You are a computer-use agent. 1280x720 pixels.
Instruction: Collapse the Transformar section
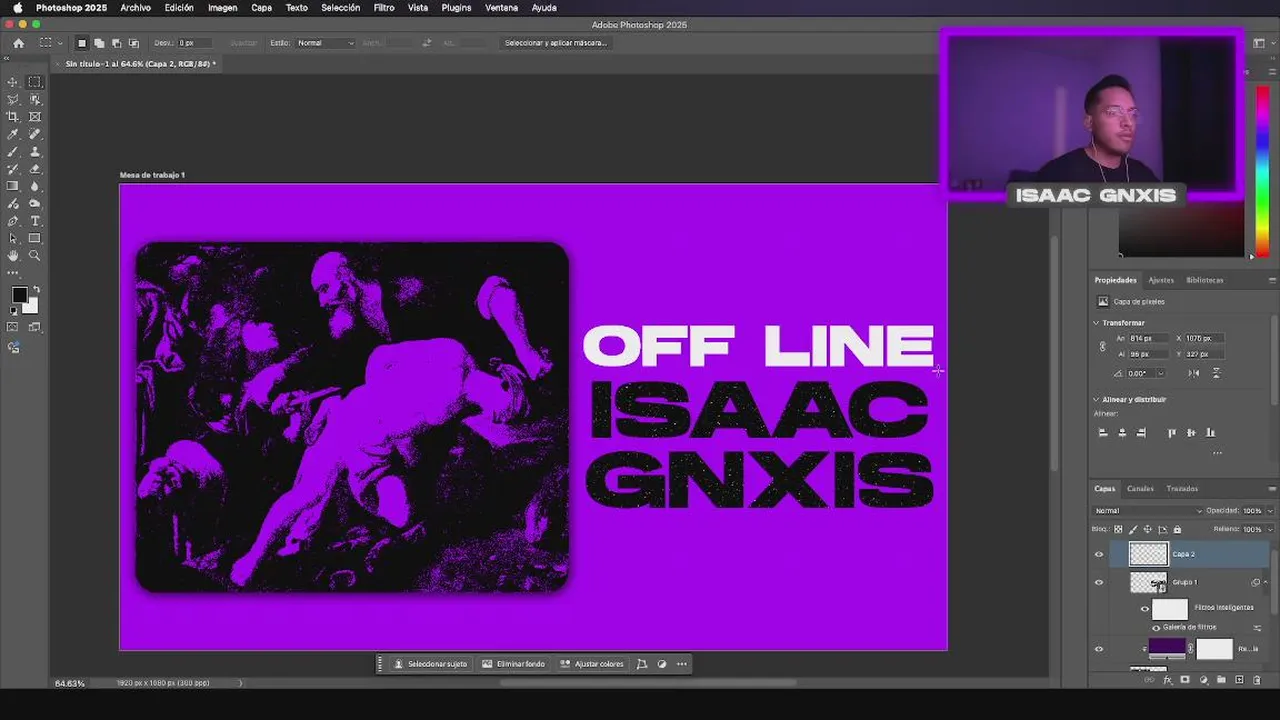point(1096,323)
